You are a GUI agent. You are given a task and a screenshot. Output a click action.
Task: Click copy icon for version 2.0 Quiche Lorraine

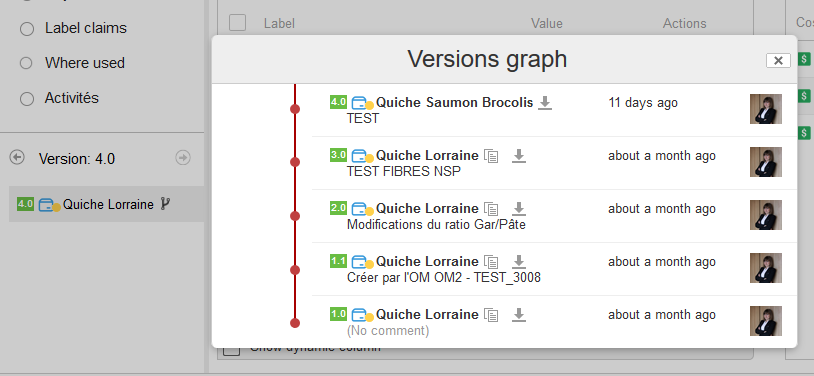click(491, 209)
